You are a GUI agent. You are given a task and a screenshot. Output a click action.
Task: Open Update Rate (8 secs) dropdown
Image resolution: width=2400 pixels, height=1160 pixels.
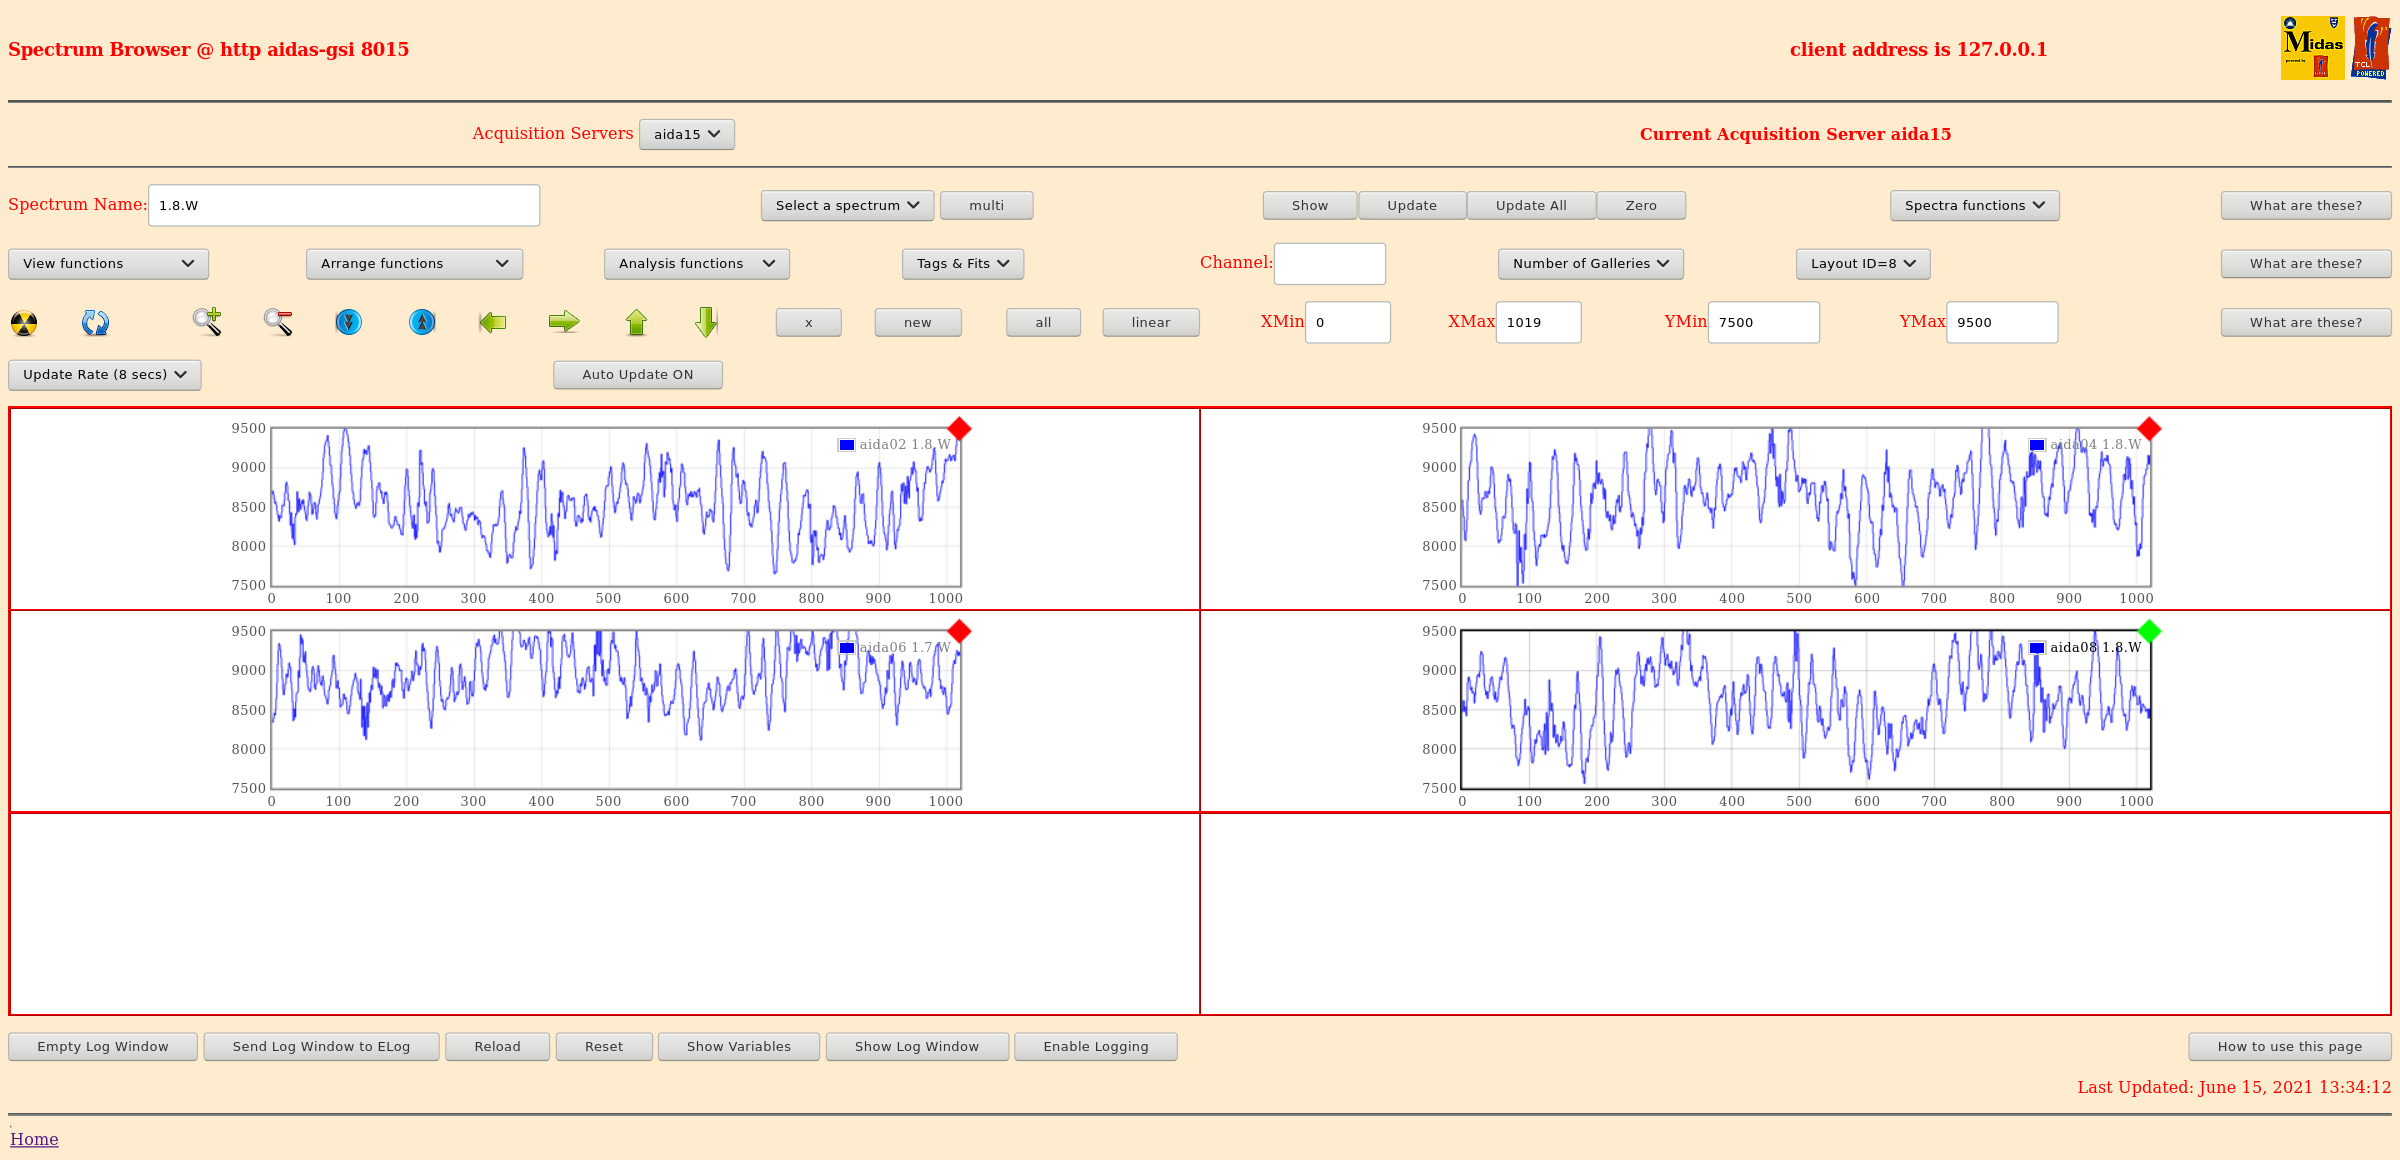pyautogui.click(x=105, y=375)
